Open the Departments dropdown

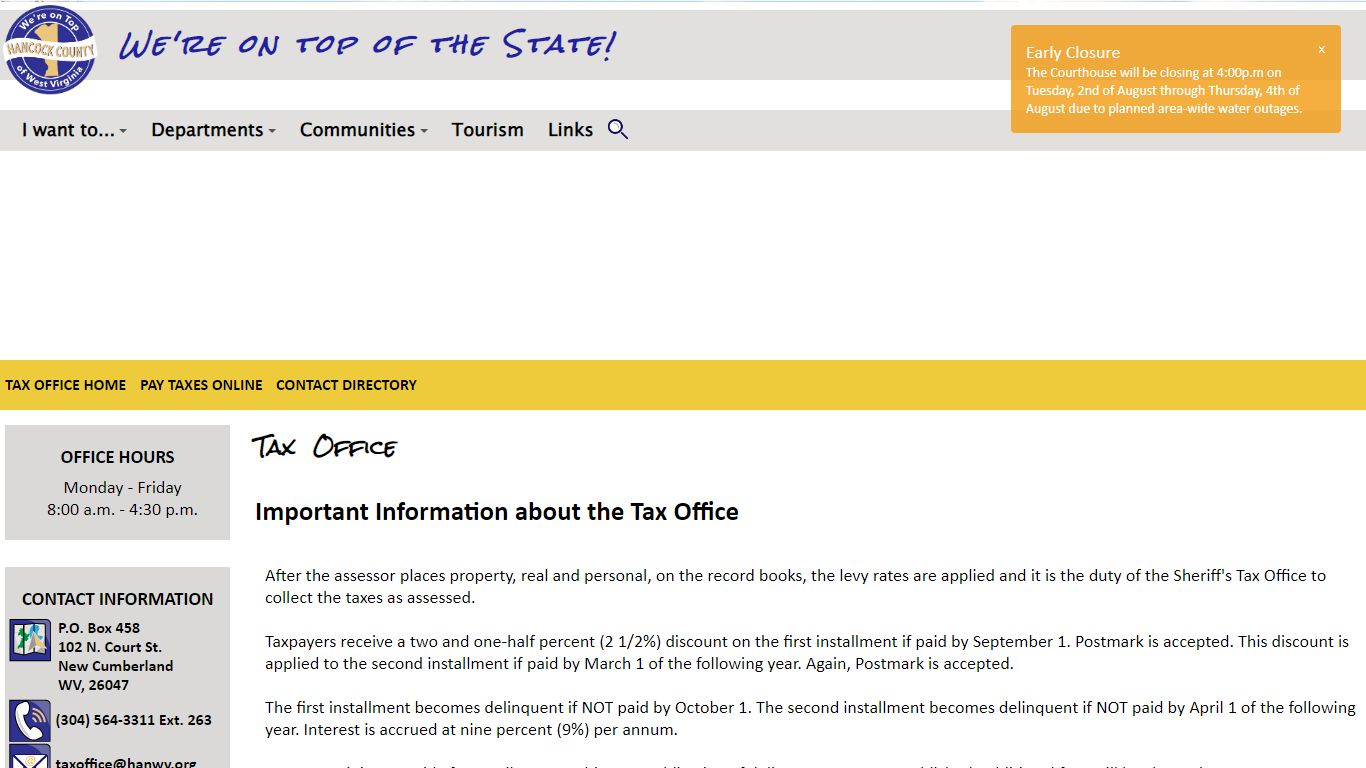213,130
